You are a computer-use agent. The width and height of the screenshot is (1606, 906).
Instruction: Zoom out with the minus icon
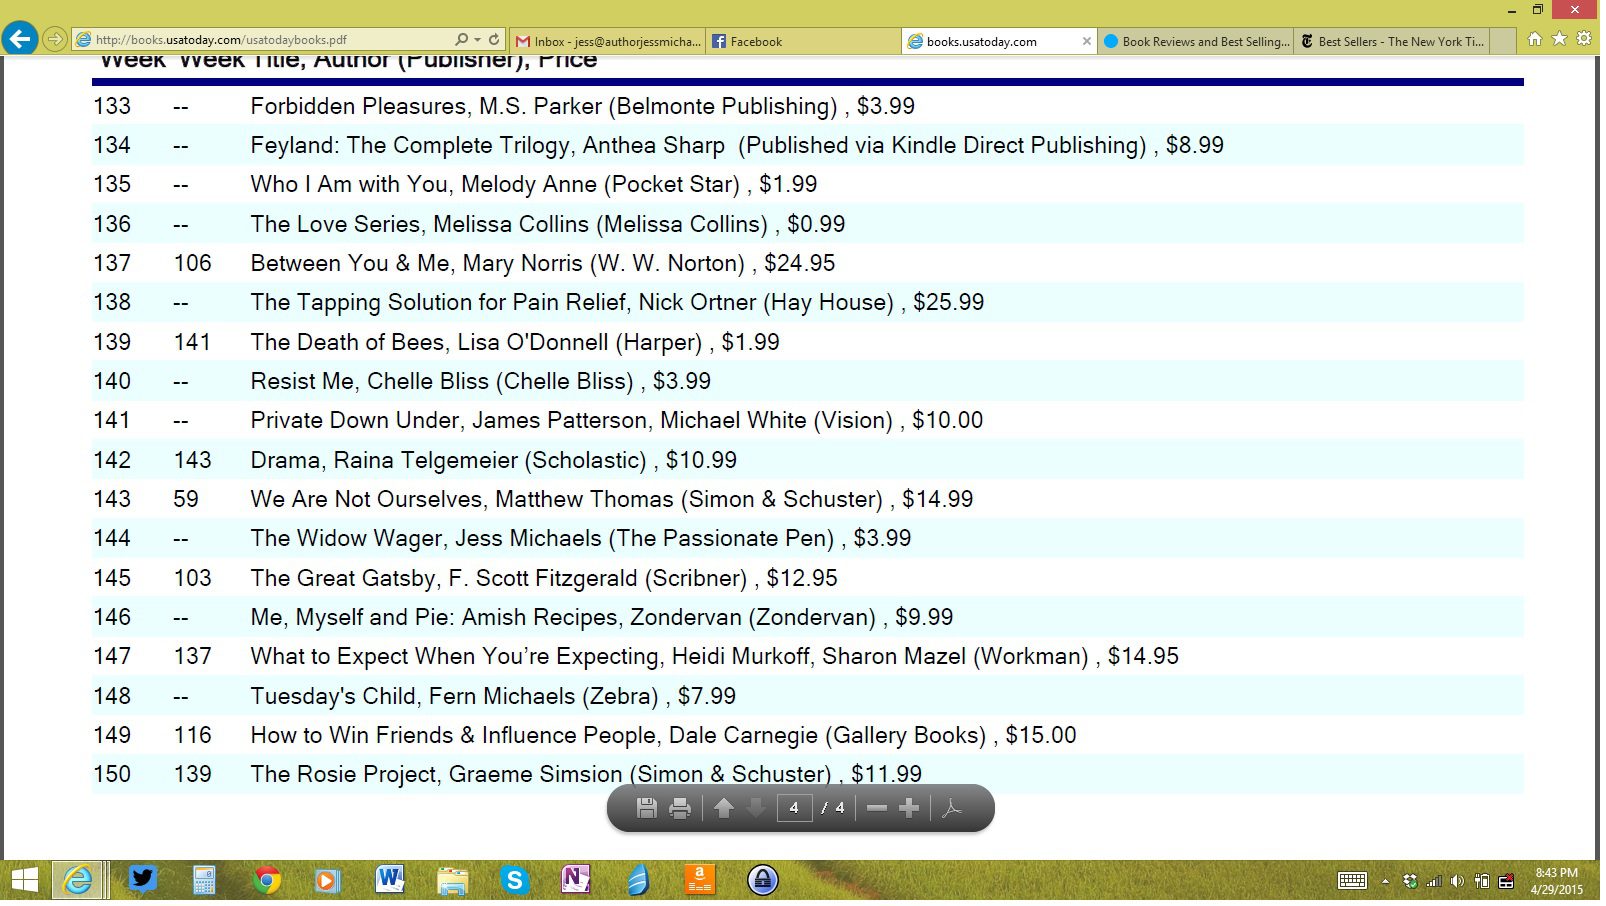[x=877, y=808]
